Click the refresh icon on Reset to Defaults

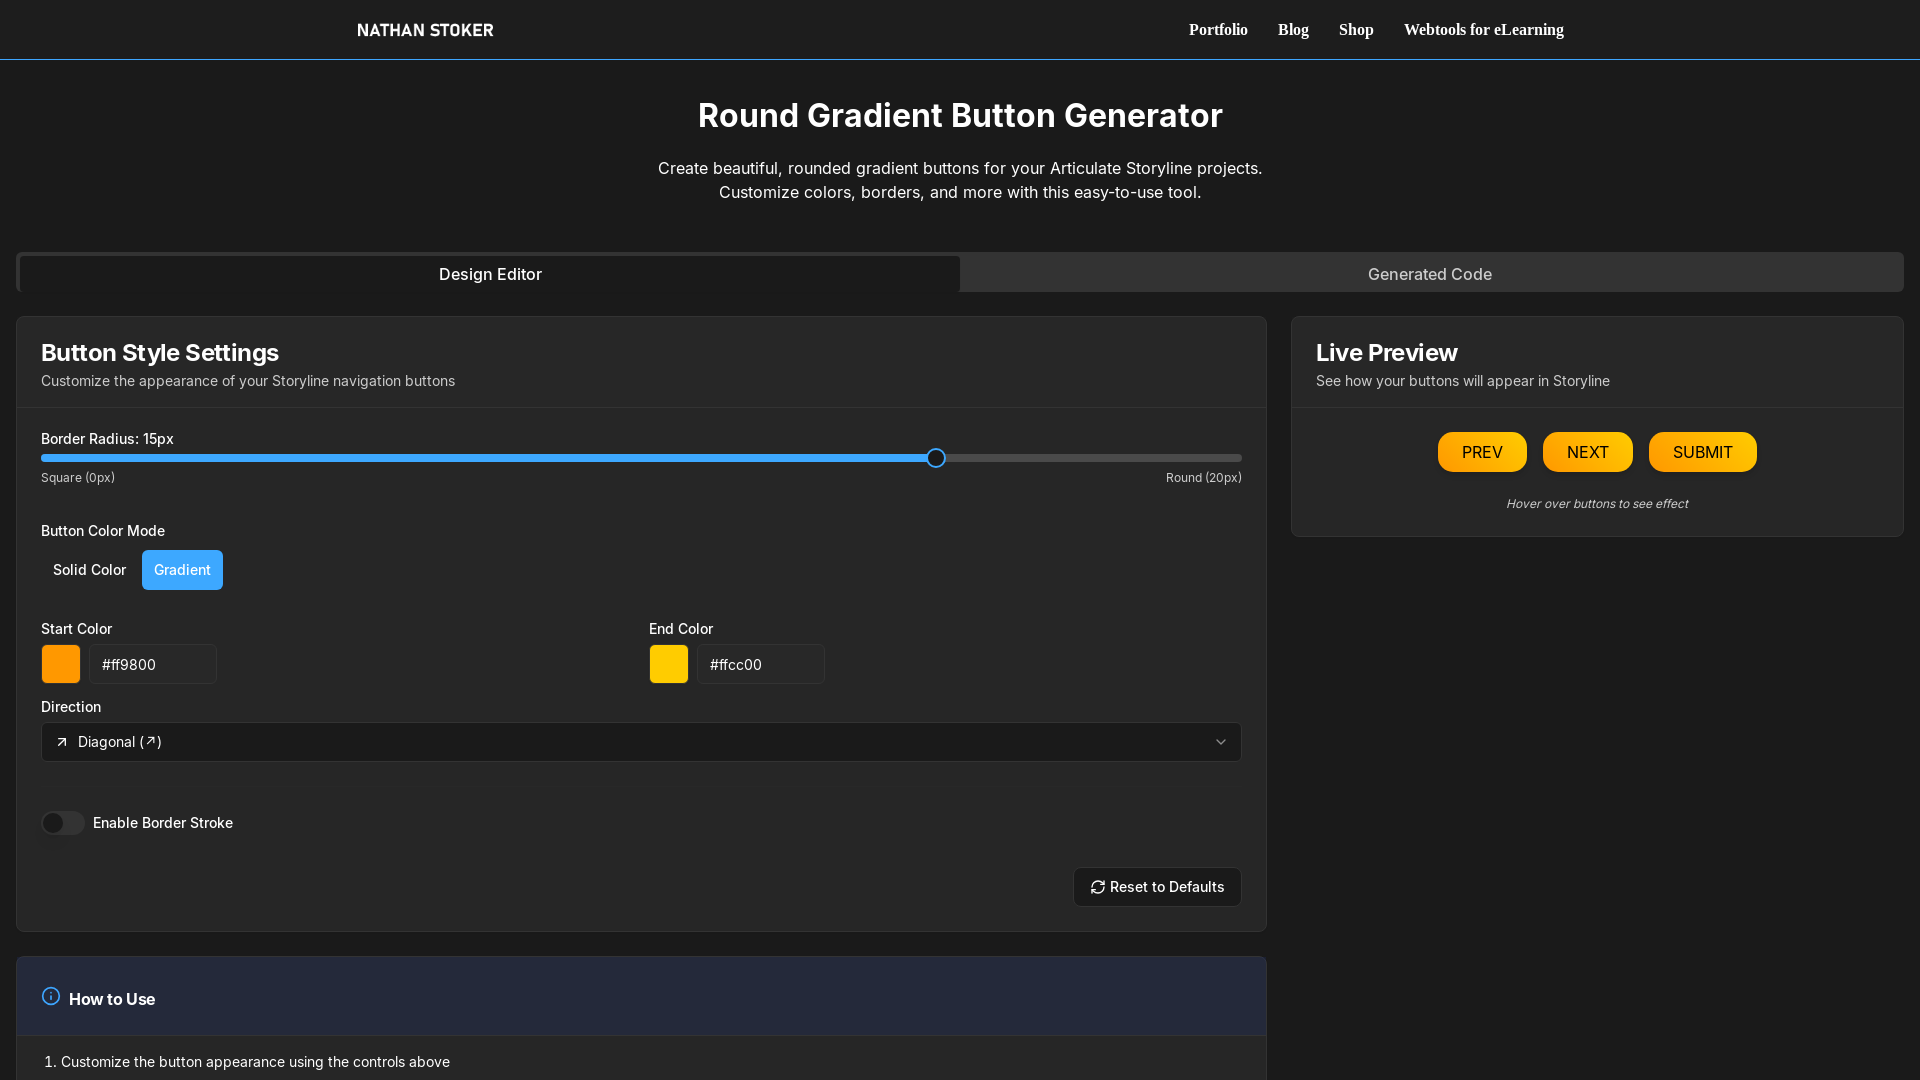1098,887
